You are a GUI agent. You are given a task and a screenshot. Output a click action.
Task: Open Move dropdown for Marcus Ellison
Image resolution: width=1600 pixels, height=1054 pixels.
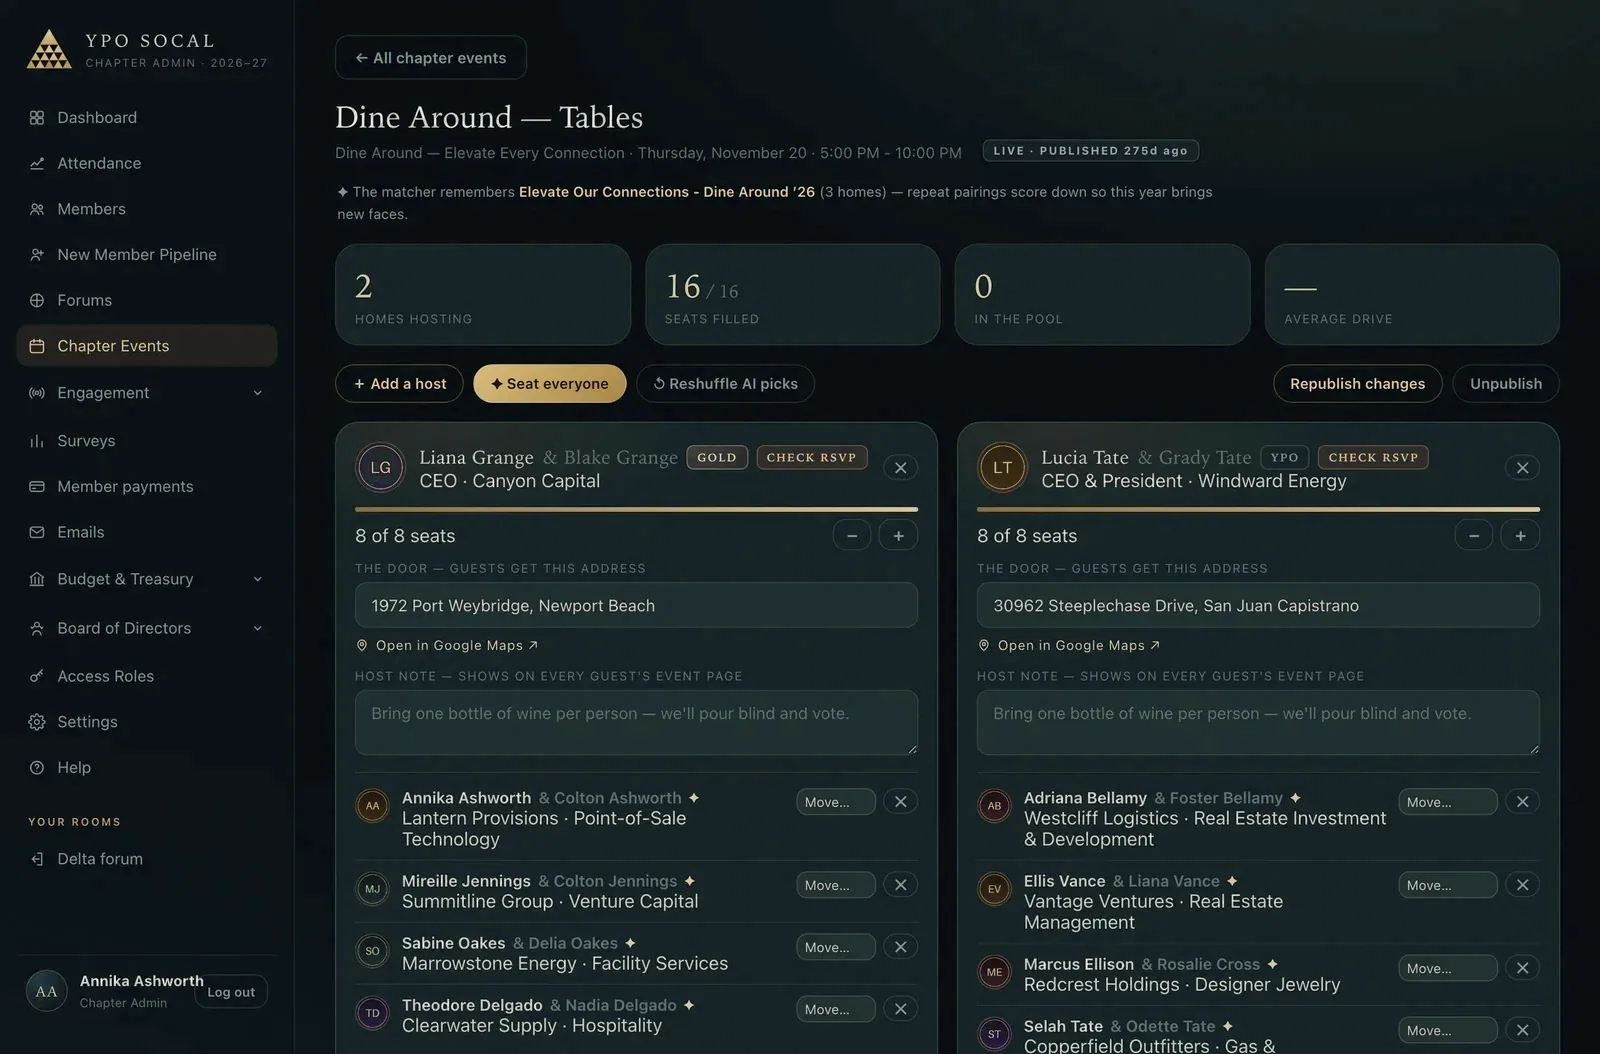(1448, 968)
